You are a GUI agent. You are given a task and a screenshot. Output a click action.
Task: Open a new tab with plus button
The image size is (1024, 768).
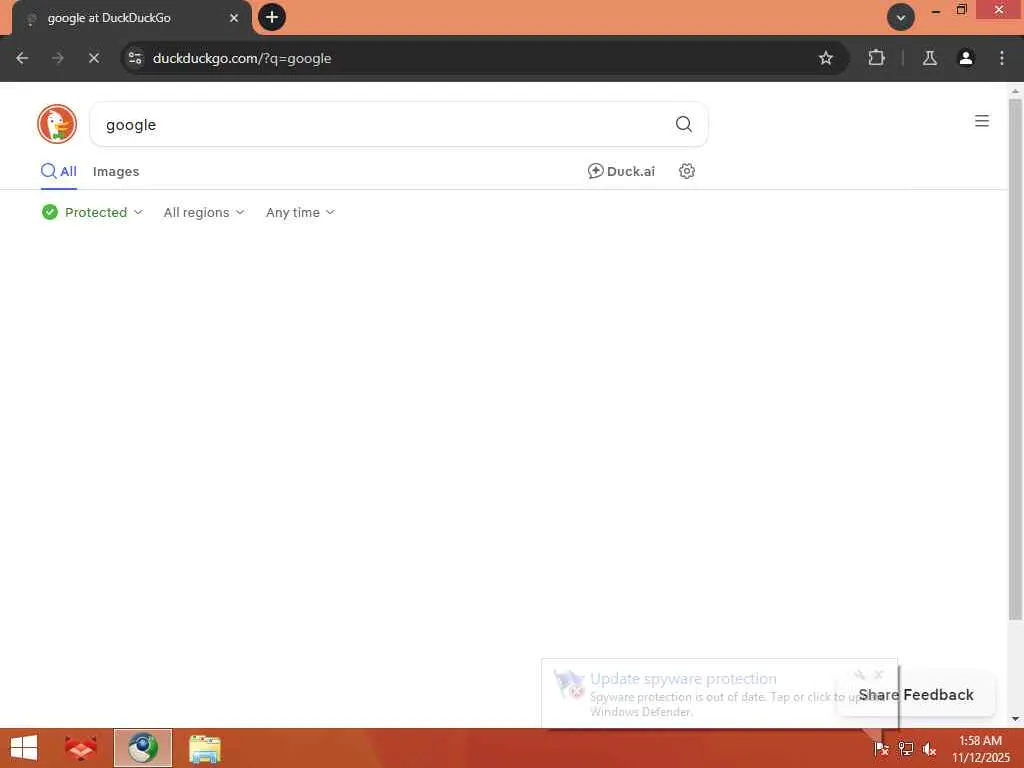pyautogui.click(x=272, y=17)
